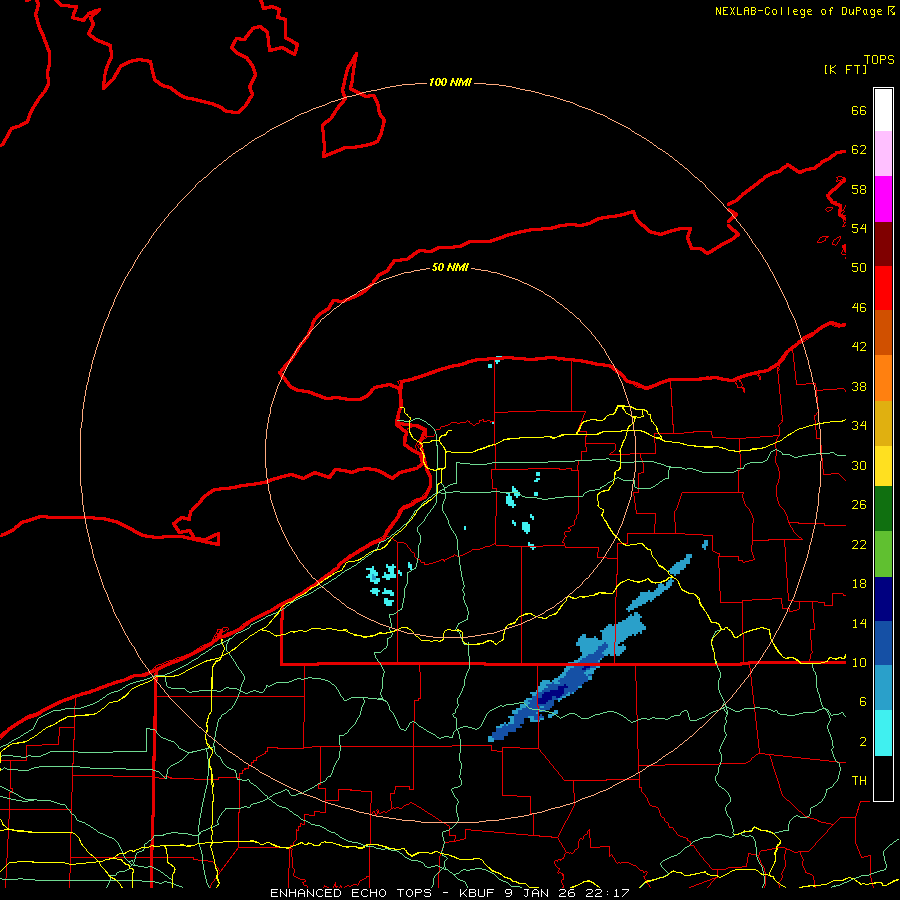Click the cyan echo inside the 50 NMI ring
This screenshot has height=900, width=900.
521,510
